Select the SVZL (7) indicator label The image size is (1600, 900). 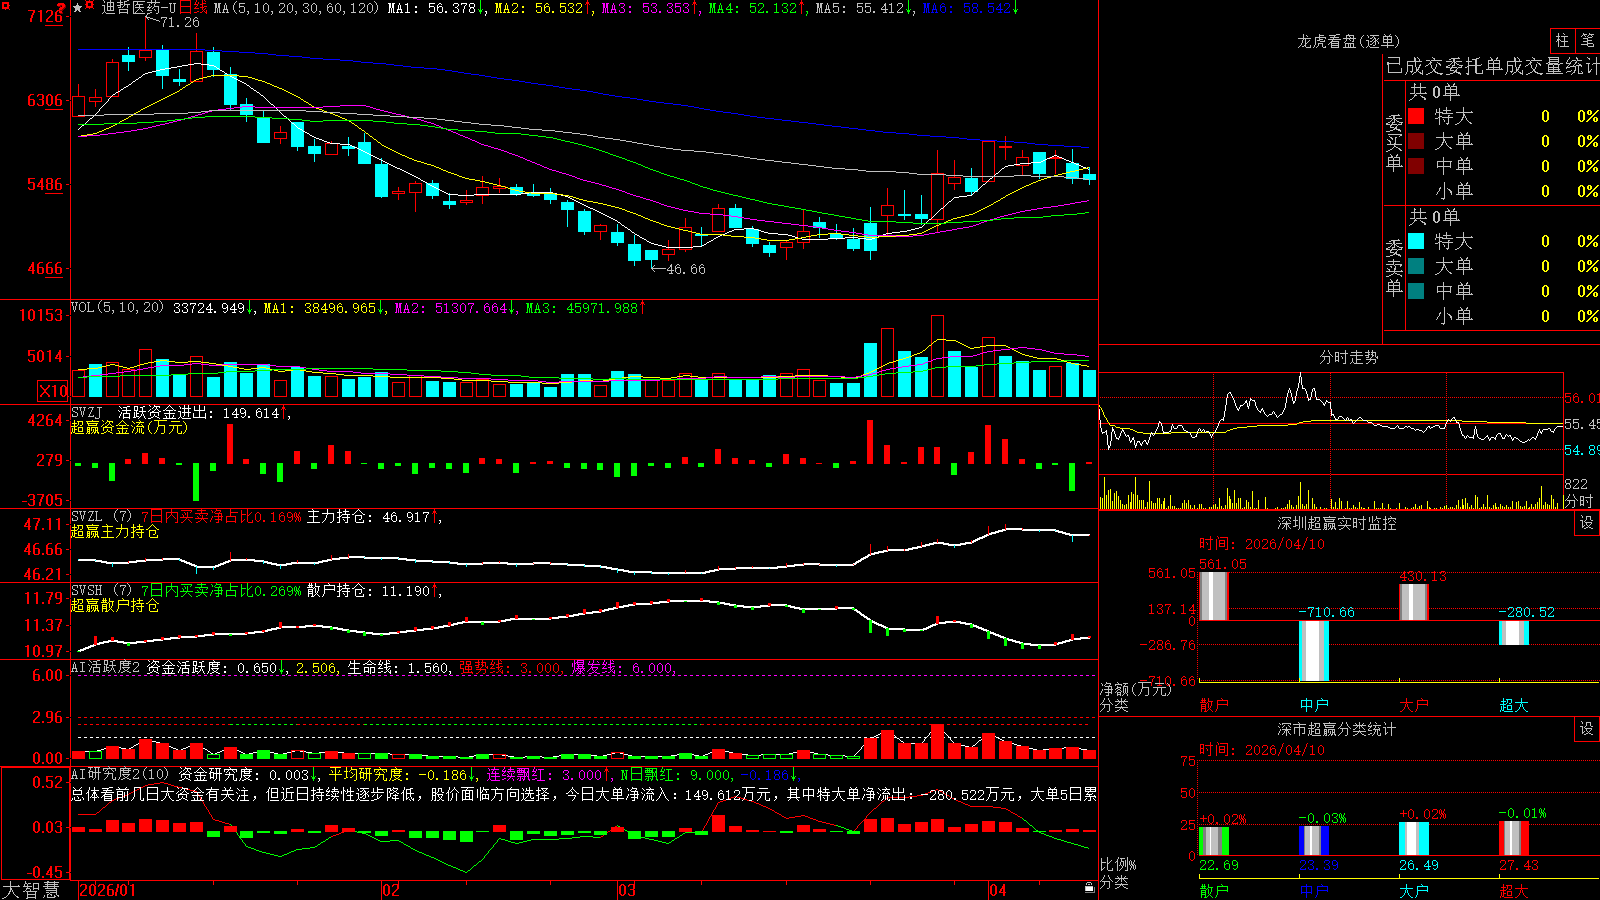[x=101, y=516]
